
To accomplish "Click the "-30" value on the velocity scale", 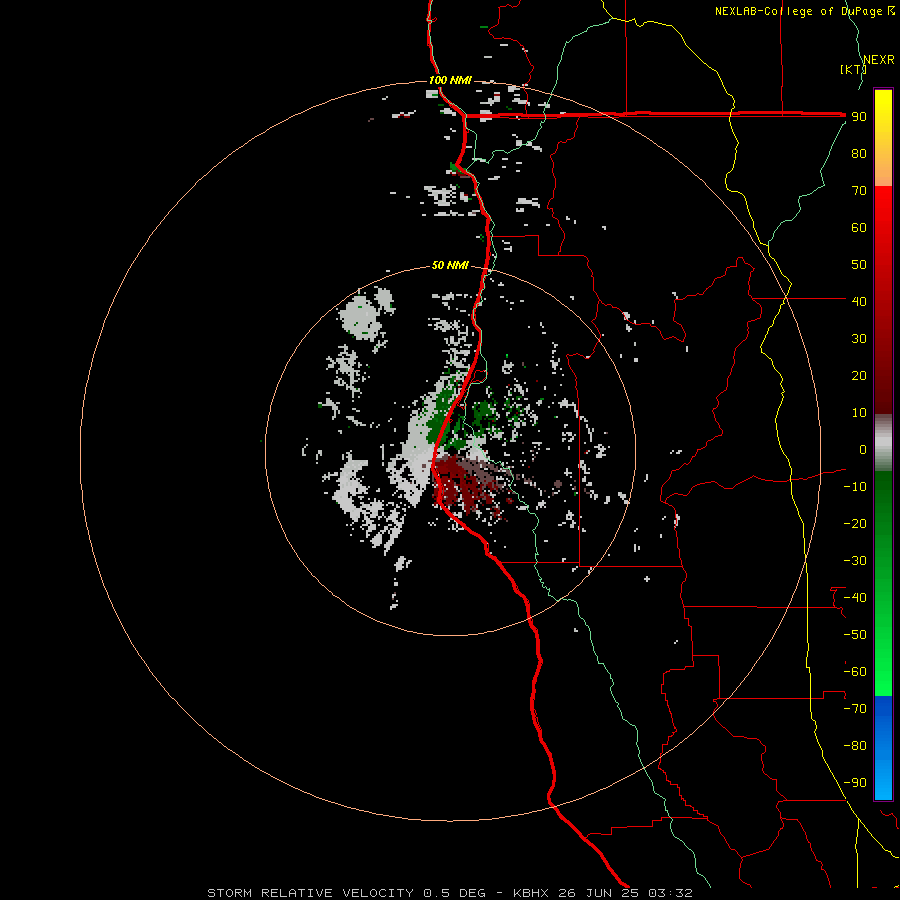I will click(855, 561).
